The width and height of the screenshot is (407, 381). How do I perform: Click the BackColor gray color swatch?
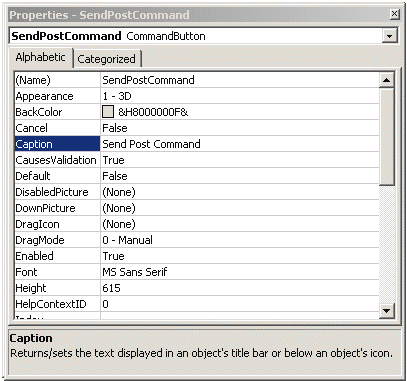click(108, 112)
